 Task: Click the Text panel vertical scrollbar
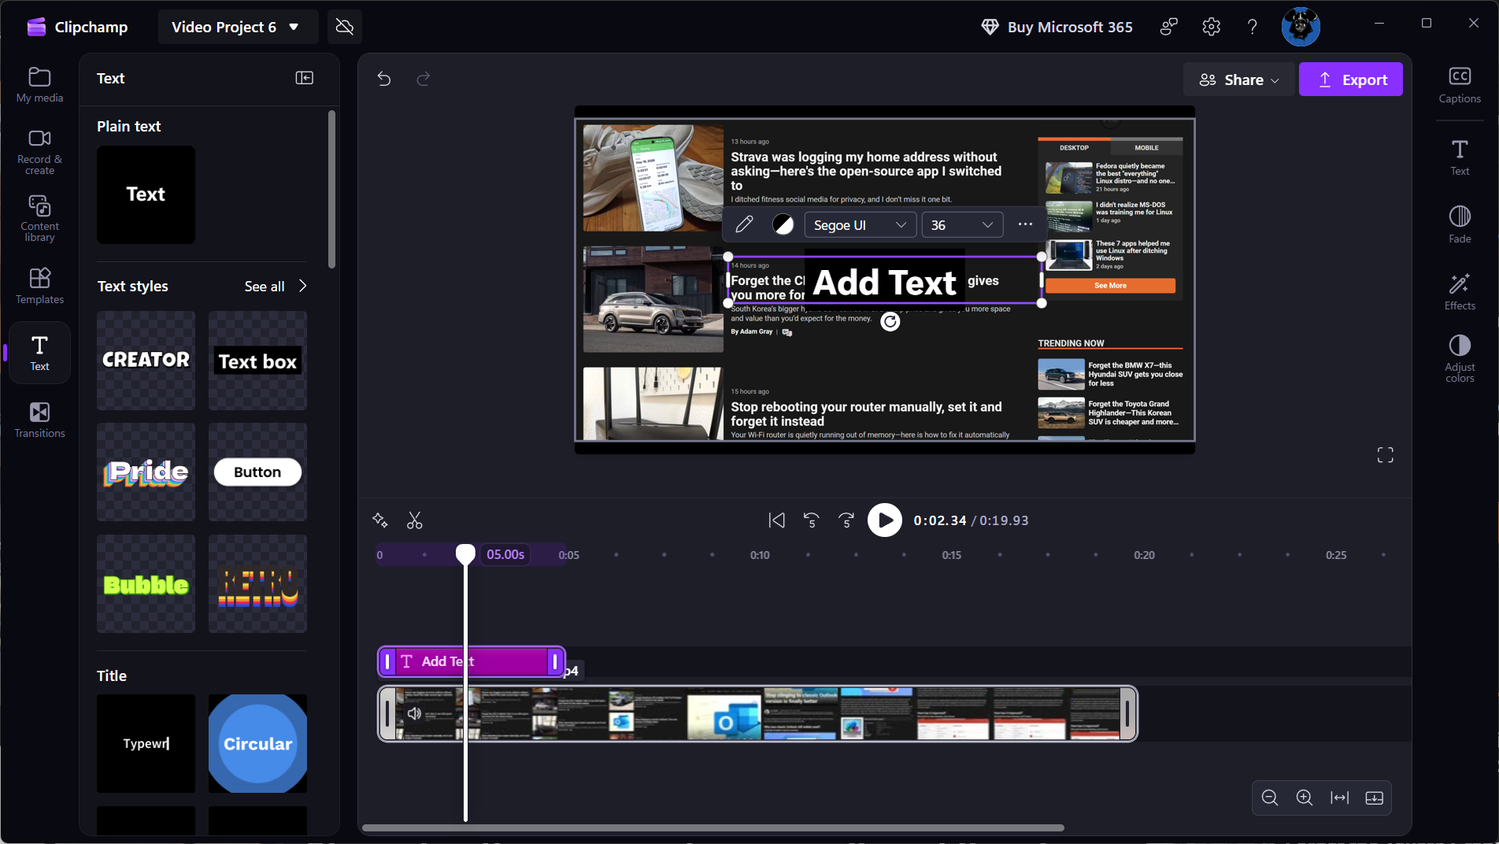tap(332, 189)
